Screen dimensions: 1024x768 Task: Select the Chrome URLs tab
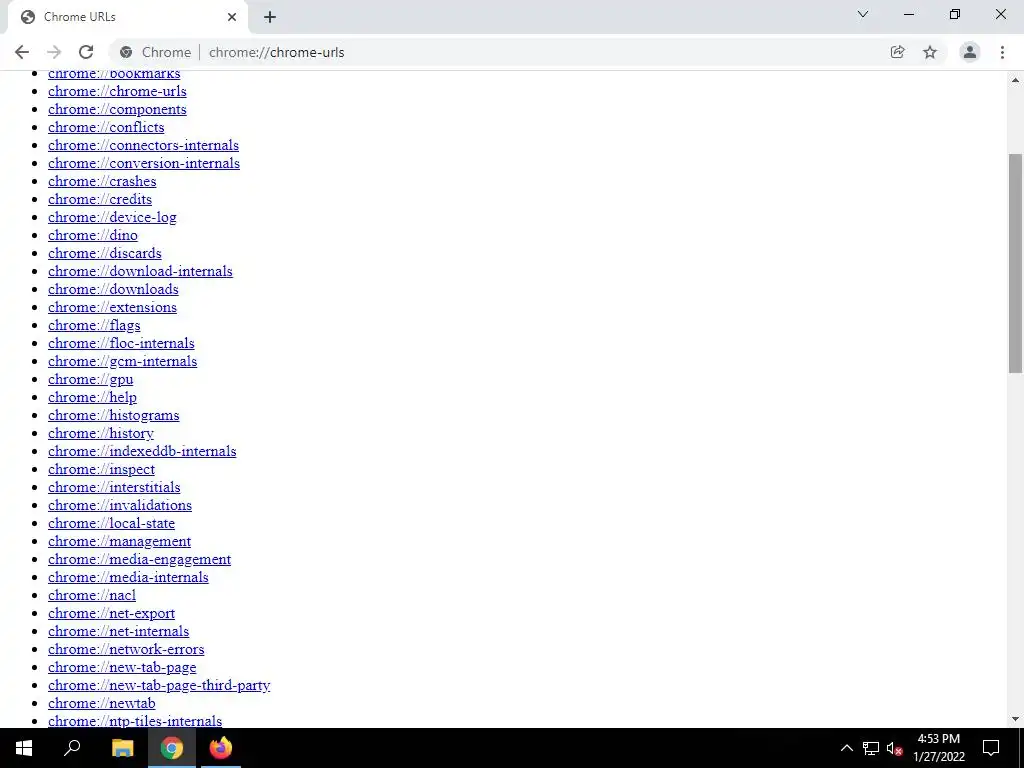coord(127,17)
